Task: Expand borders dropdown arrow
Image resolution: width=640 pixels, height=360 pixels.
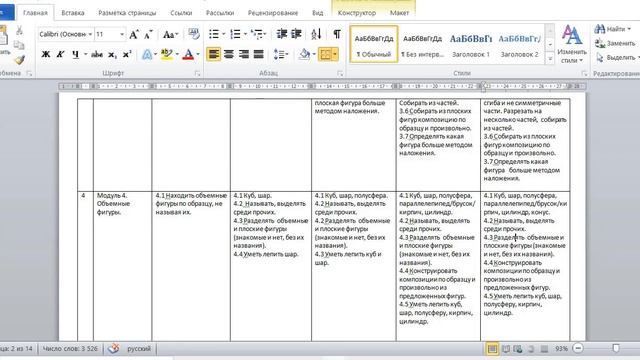Action: click(x=335, y=54)
